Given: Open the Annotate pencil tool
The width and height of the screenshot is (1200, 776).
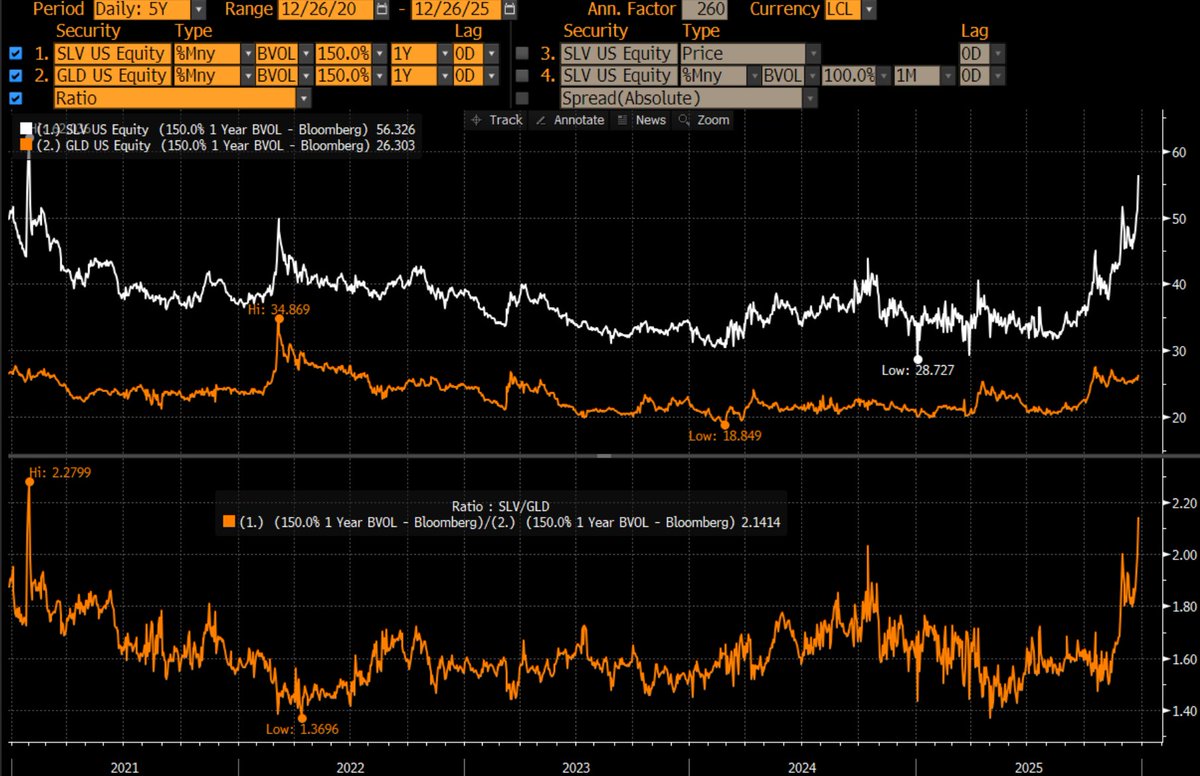Looking at the screenshot, I should [x=570, y=120].
